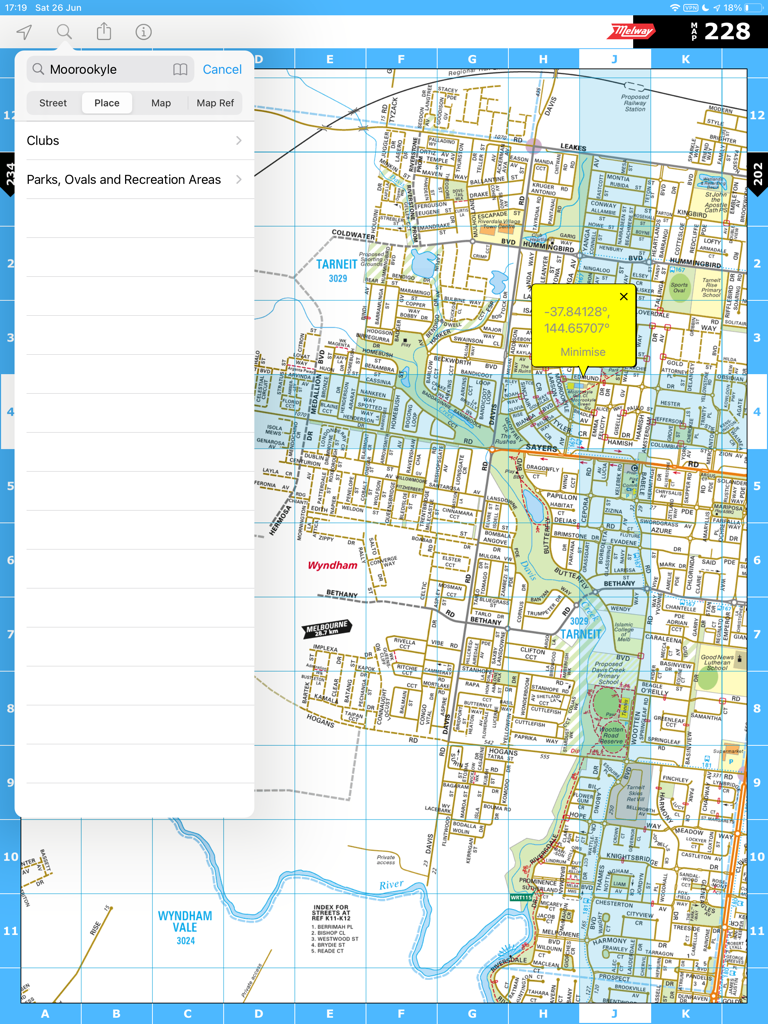This screenshot has height=1024, width=768.
Task: Click the Index for Streets note
Action: click(x=332, y=930)
